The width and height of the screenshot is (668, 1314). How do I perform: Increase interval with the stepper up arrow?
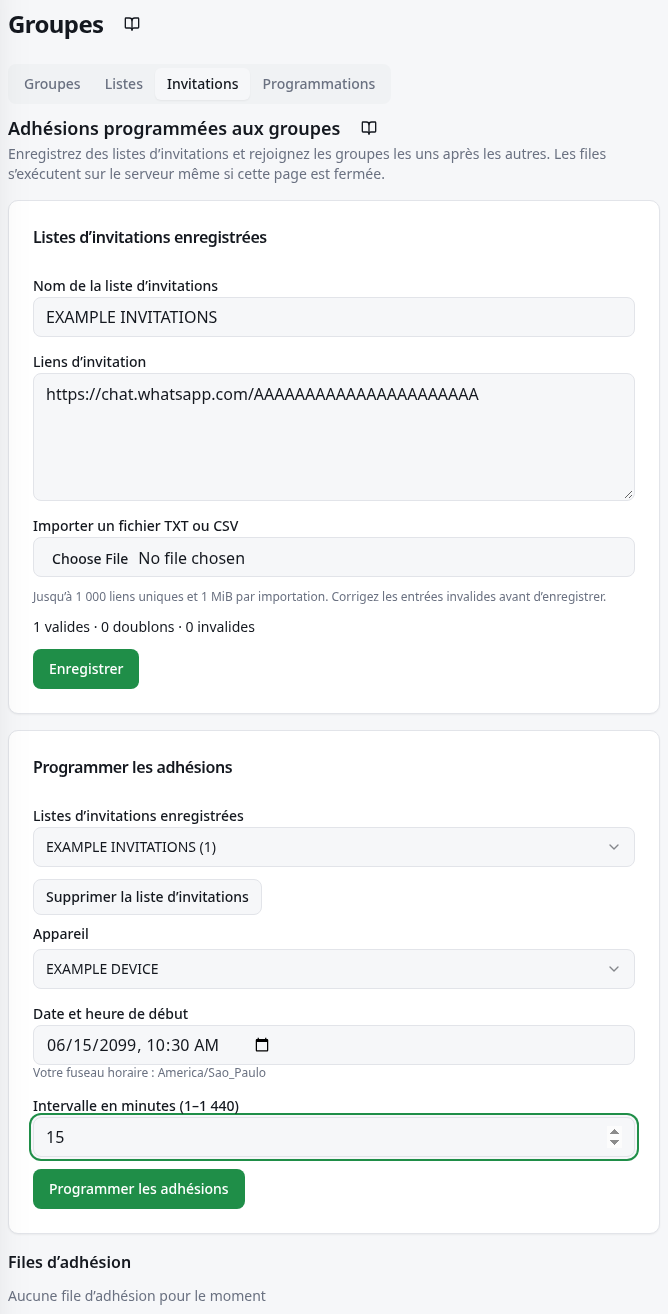tap(614, 1131)
